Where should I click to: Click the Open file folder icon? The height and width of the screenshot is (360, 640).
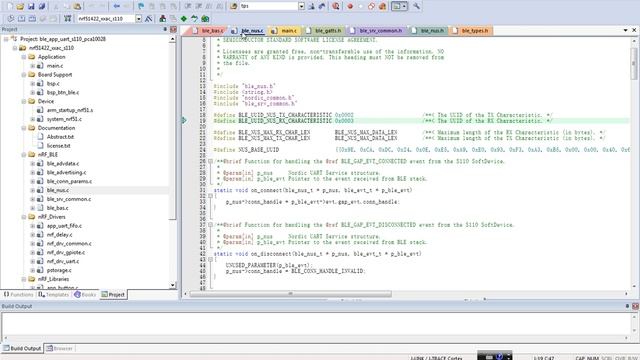[20, 6]
